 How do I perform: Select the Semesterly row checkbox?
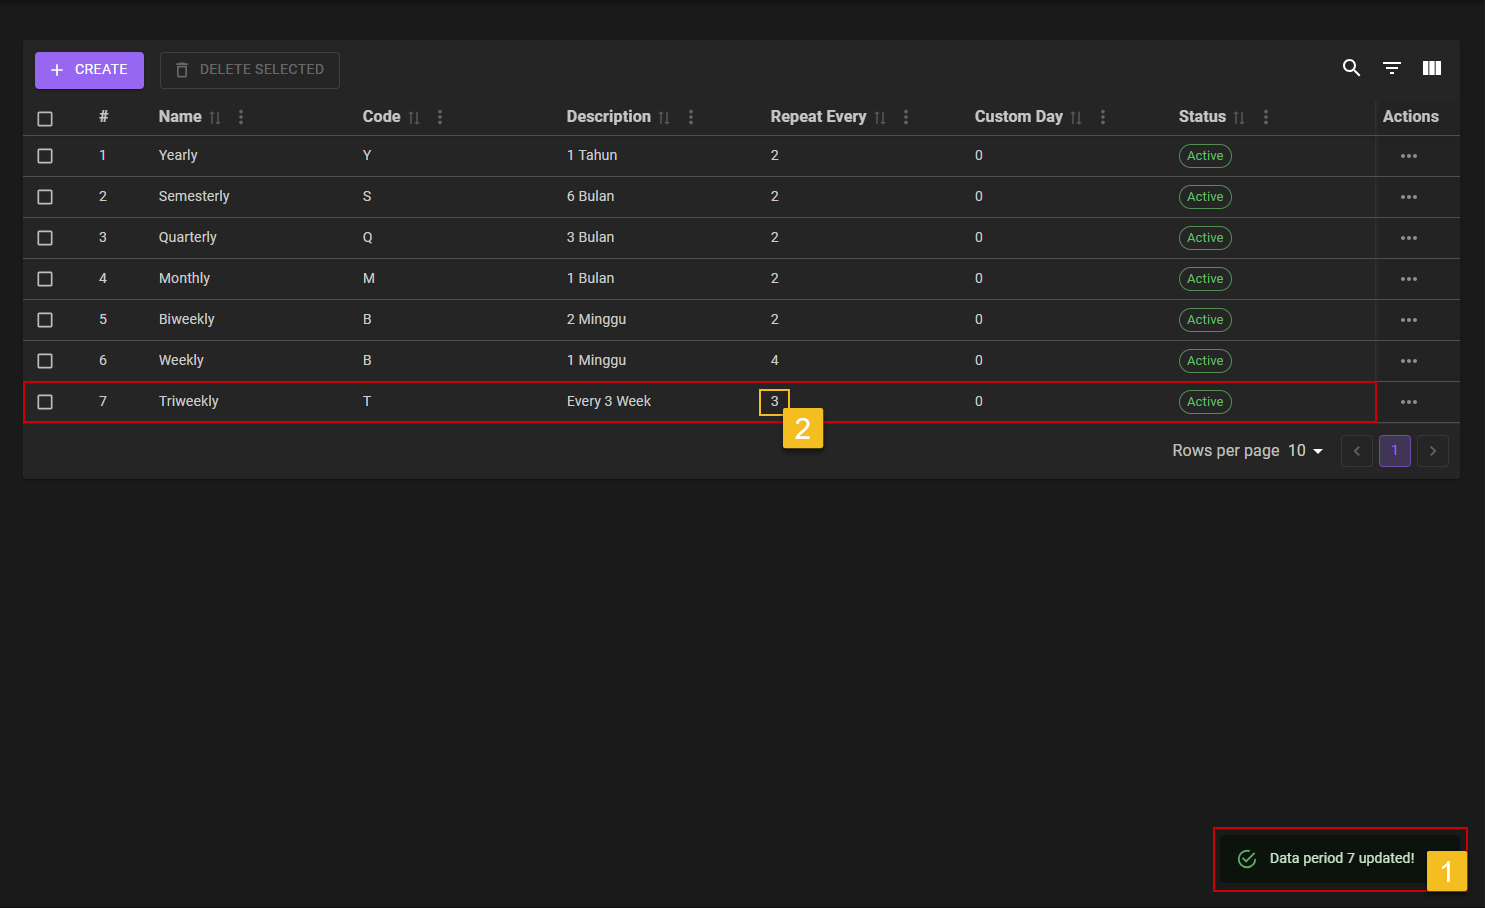pyautogui.click(x=45, y=197)
